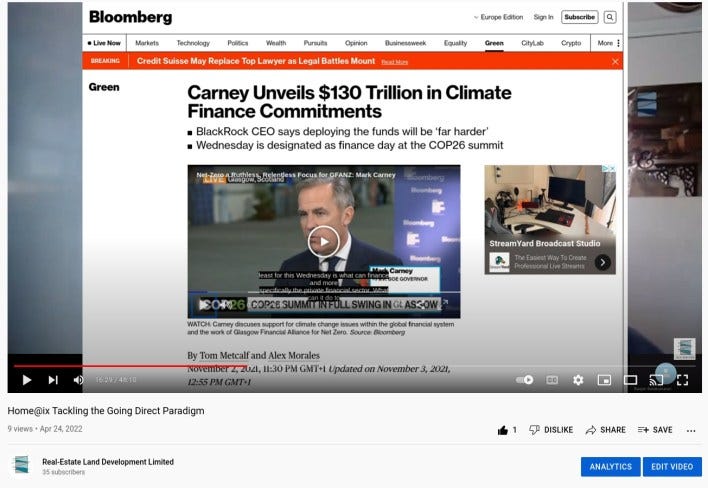Viewport: 708px width, 488px height.
Task: Select Live Now in navigation
Action: click(104, 43)
